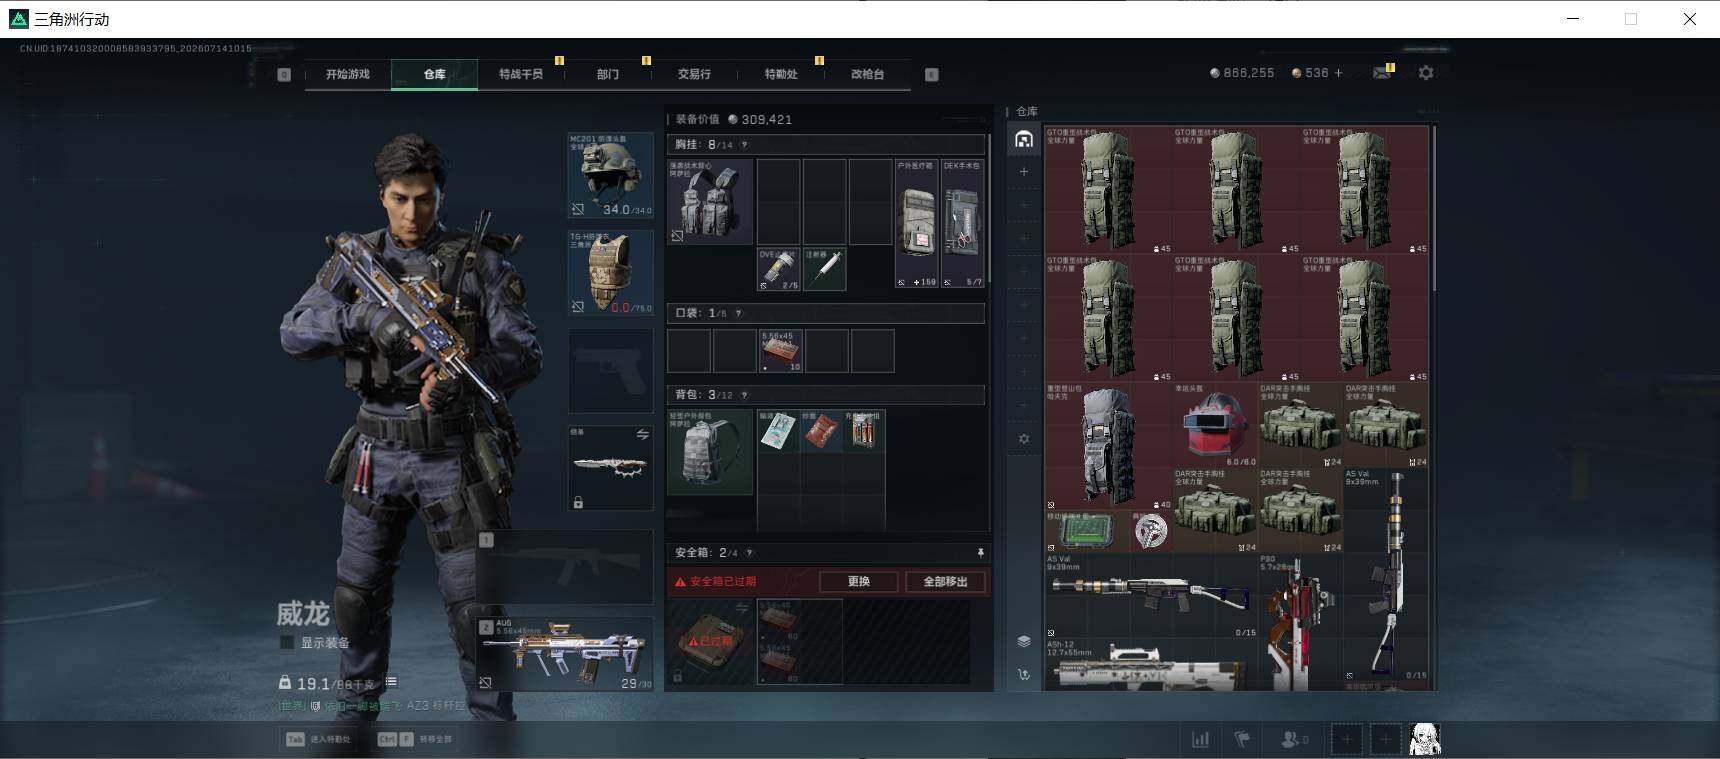
Task: Select the empty primary weapon slot 1
Action: (x=565, y=567)
